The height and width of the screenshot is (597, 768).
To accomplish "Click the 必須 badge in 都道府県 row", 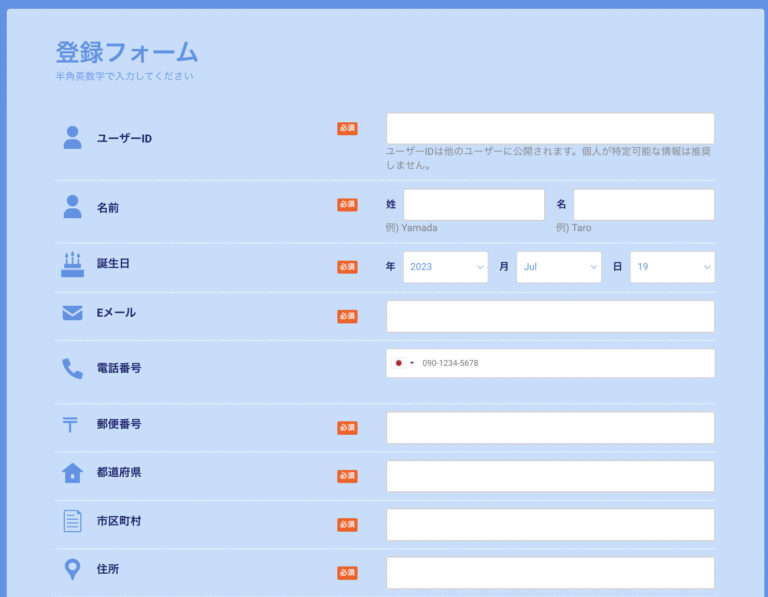I will point(347,476).
